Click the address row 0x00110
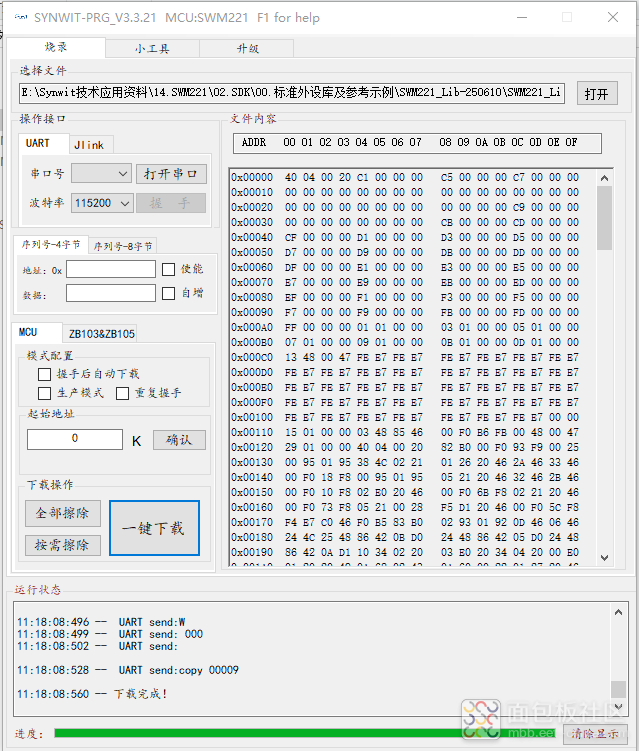Image resolution: width=639 pixels, height=751 pixels. (x=404, y=432)
